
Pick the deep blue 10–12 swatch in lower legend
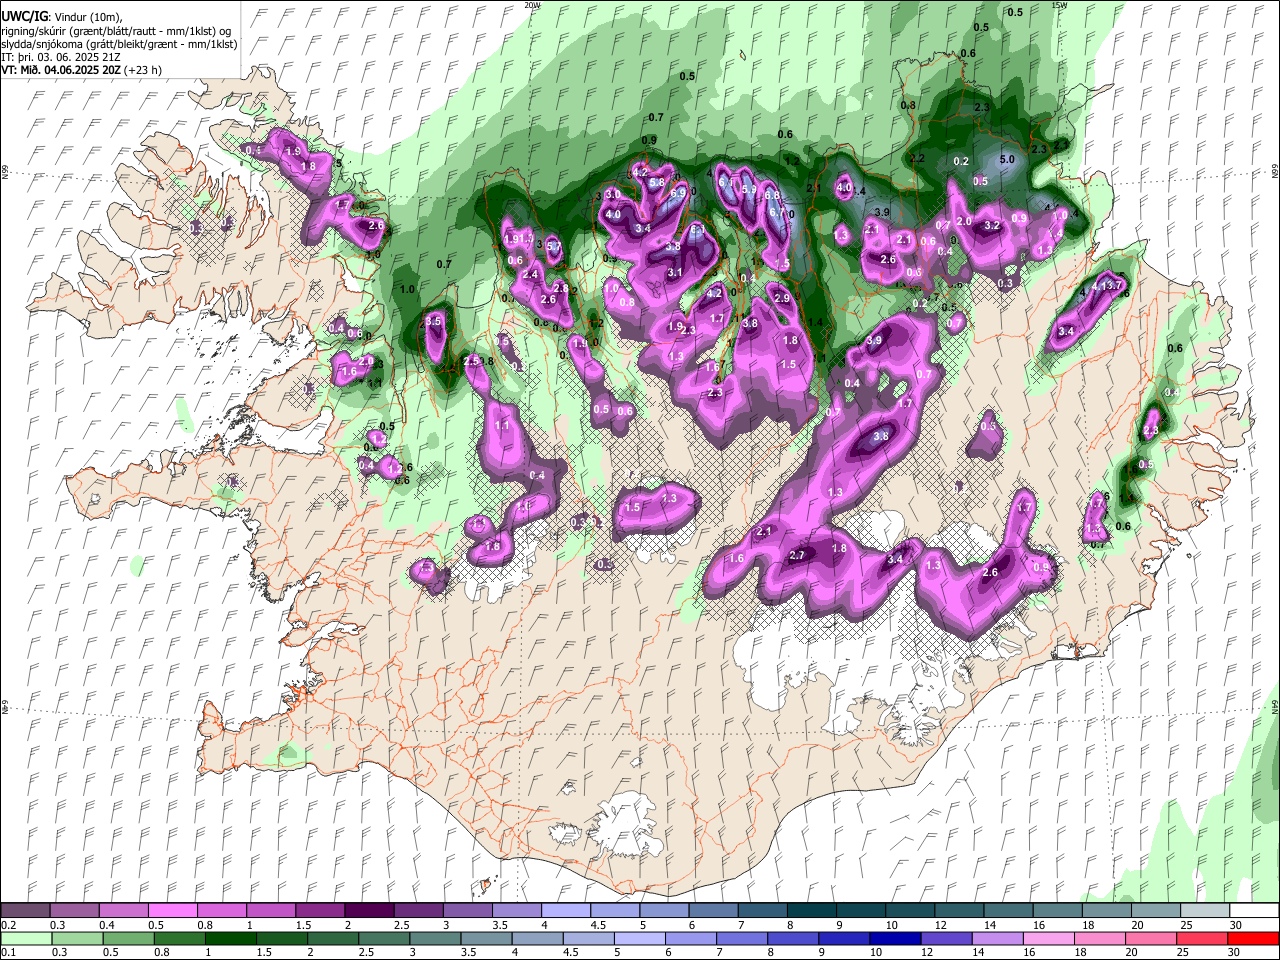(x=895, y=938)
